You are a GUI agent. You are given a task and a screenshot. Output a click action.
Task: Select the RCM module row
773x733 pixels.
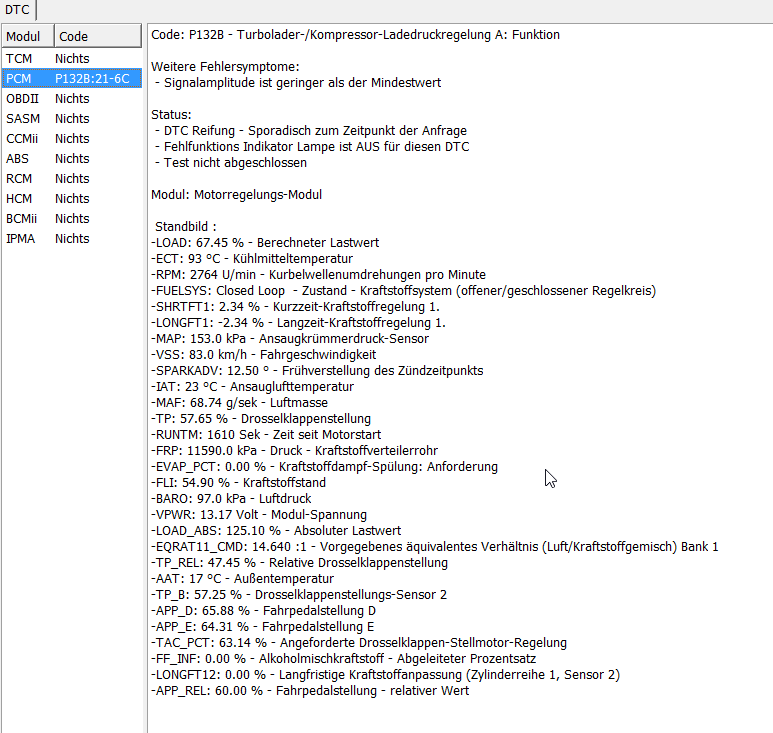click(x=19, y=179)
